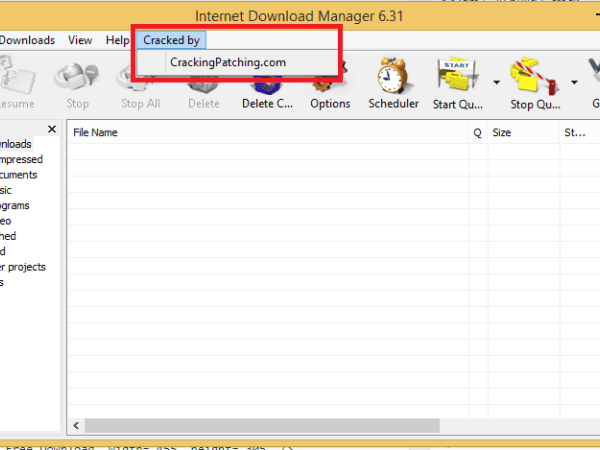Click the Cracked by menu
The height and width of the screenshot is (450, 600).
click(171, 40)
